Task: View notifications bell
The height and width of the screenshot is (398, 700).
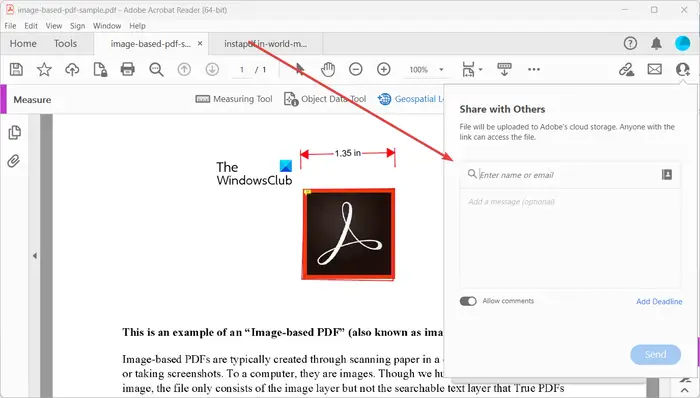Action: 656,43
